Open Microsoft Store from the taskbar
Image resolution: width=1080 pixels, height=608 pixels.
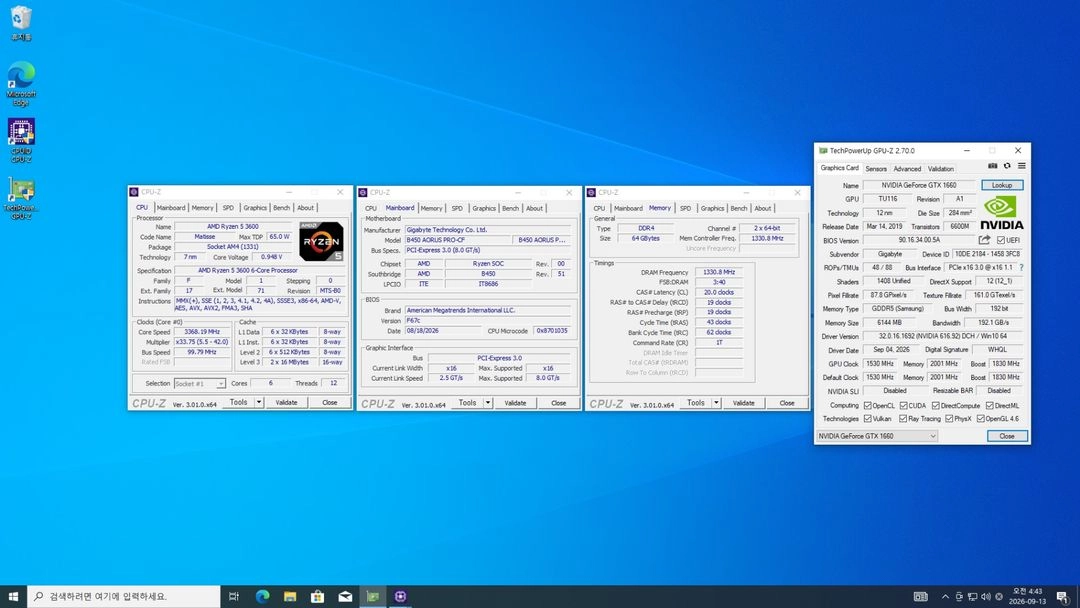pyautogui.click(x=318, y=596)
